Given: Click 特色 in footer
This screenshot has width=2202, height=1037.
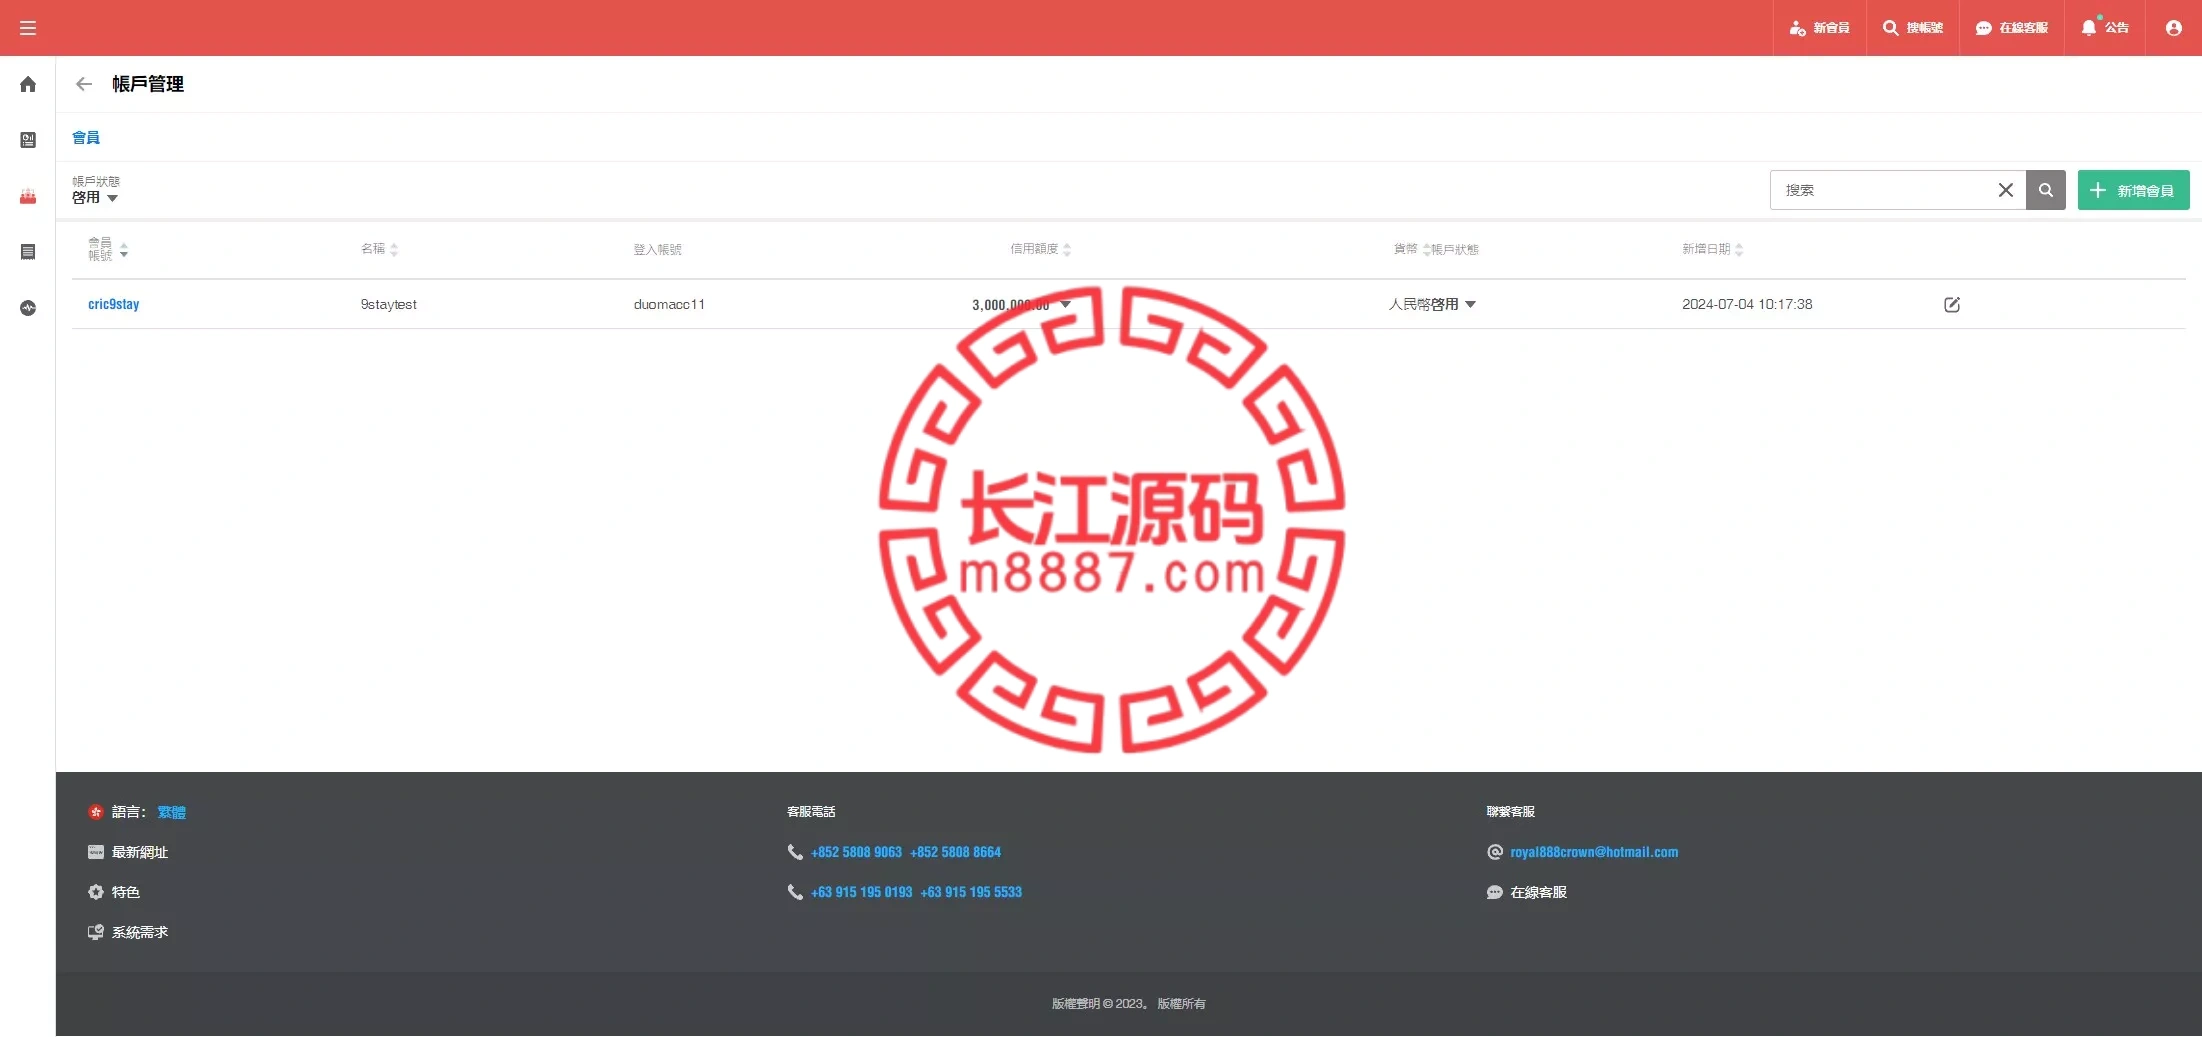Looking at the screenshot, I should point(126,892).
